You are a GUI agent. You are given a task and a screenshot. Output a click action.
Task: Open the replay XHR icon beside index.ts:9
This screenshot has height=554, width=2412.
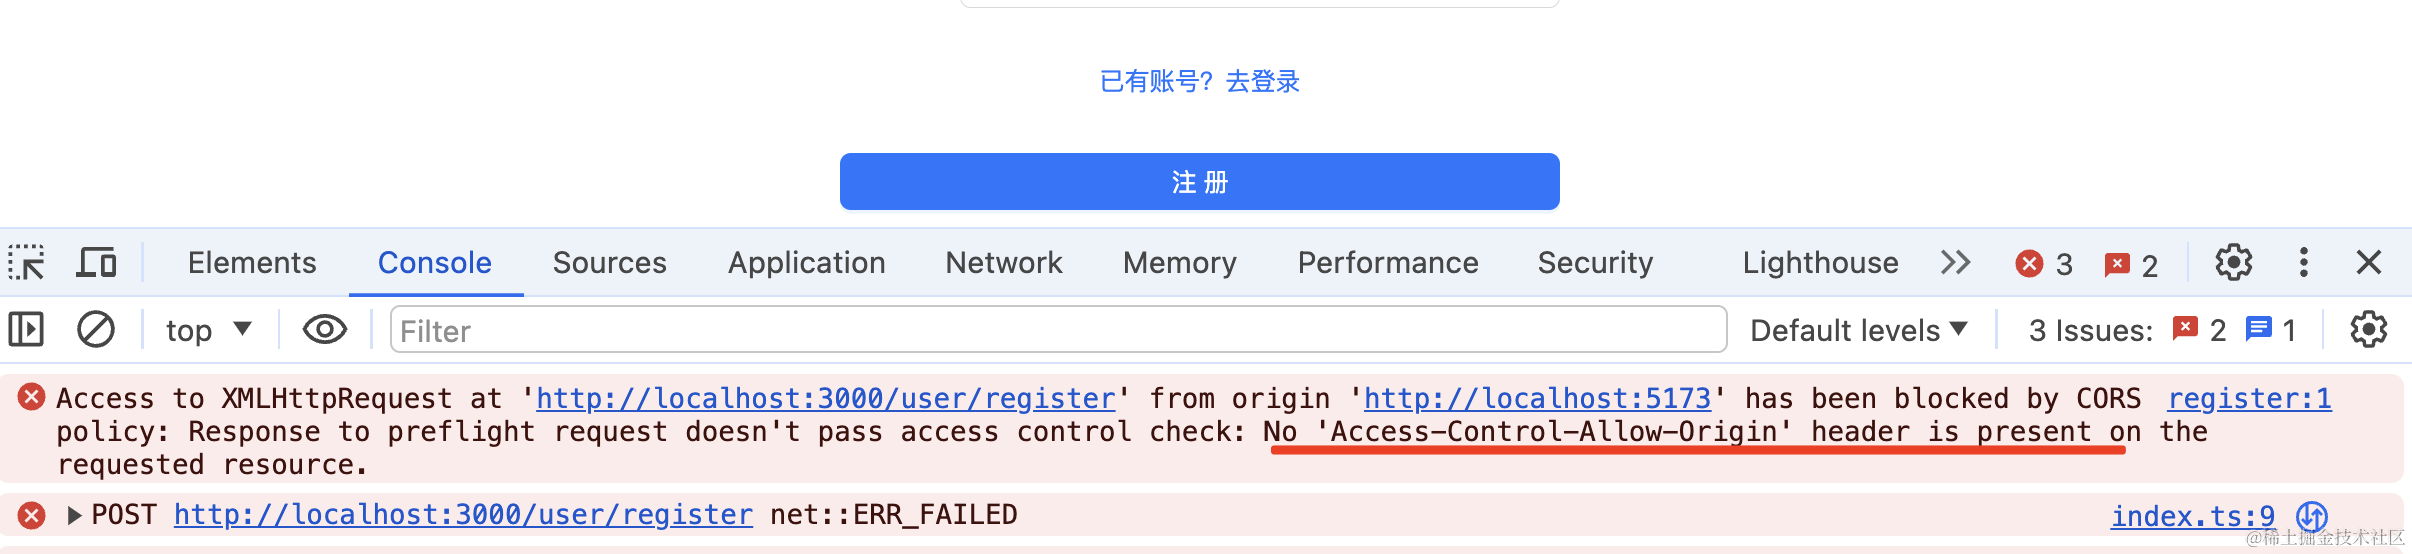pos(2312,516)
